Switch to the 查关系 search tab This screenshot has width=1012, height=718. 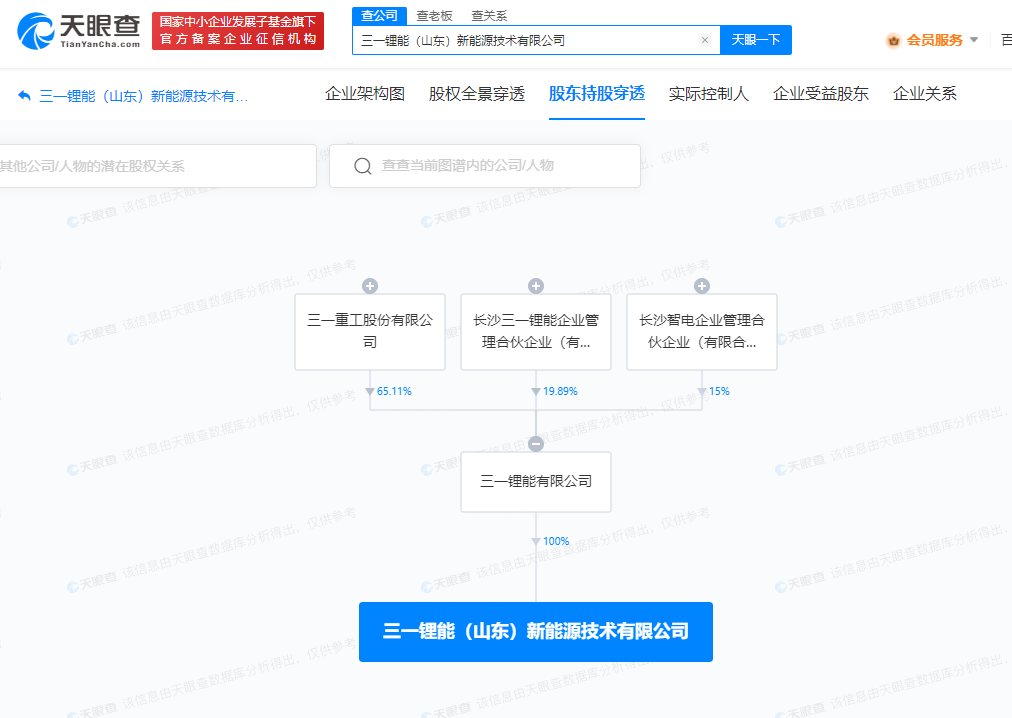489,15
